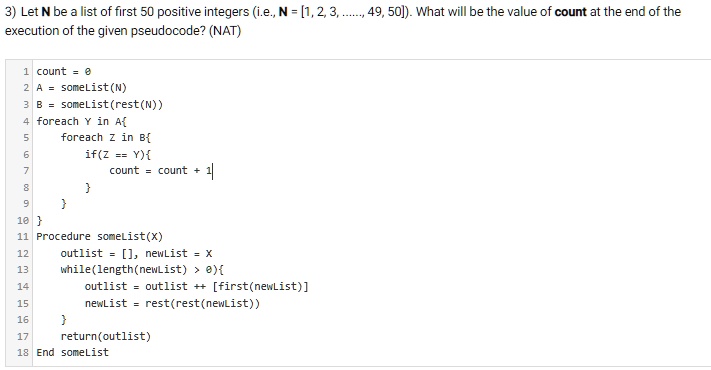Click line number 18 in gutter
Screen dimensions: 711x370
click(23, 353)
